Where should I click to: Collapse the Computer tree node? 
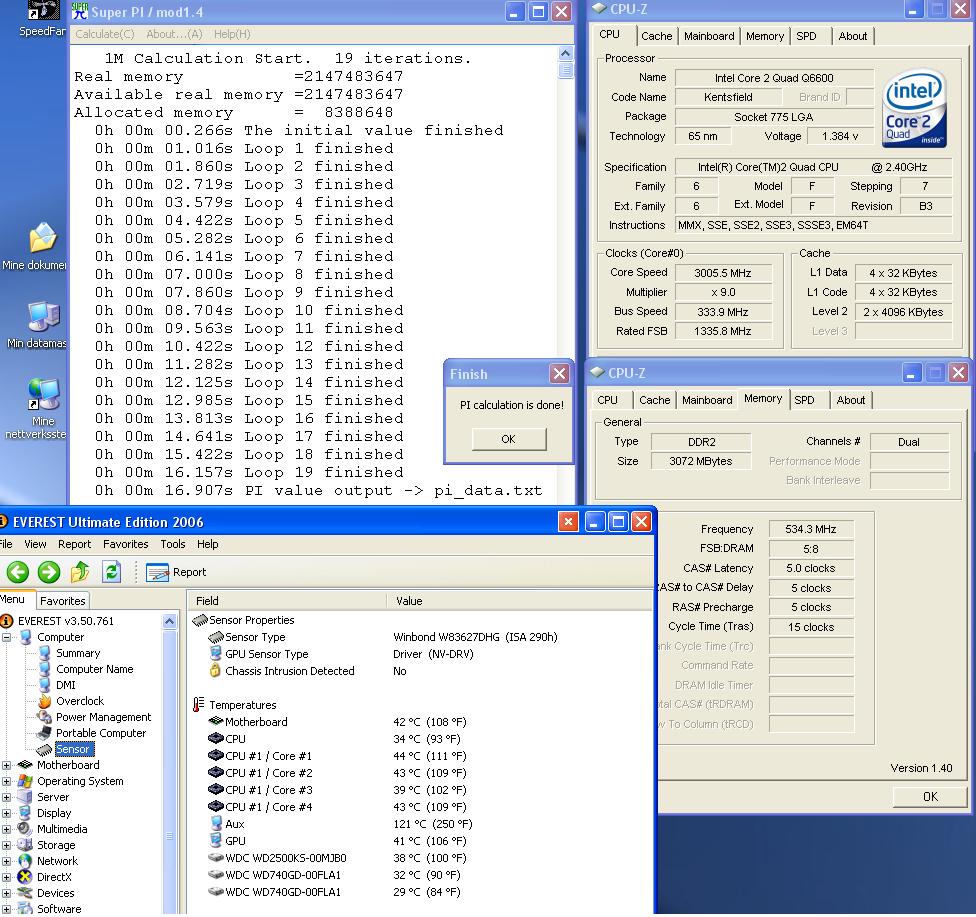tap(6, 637)
